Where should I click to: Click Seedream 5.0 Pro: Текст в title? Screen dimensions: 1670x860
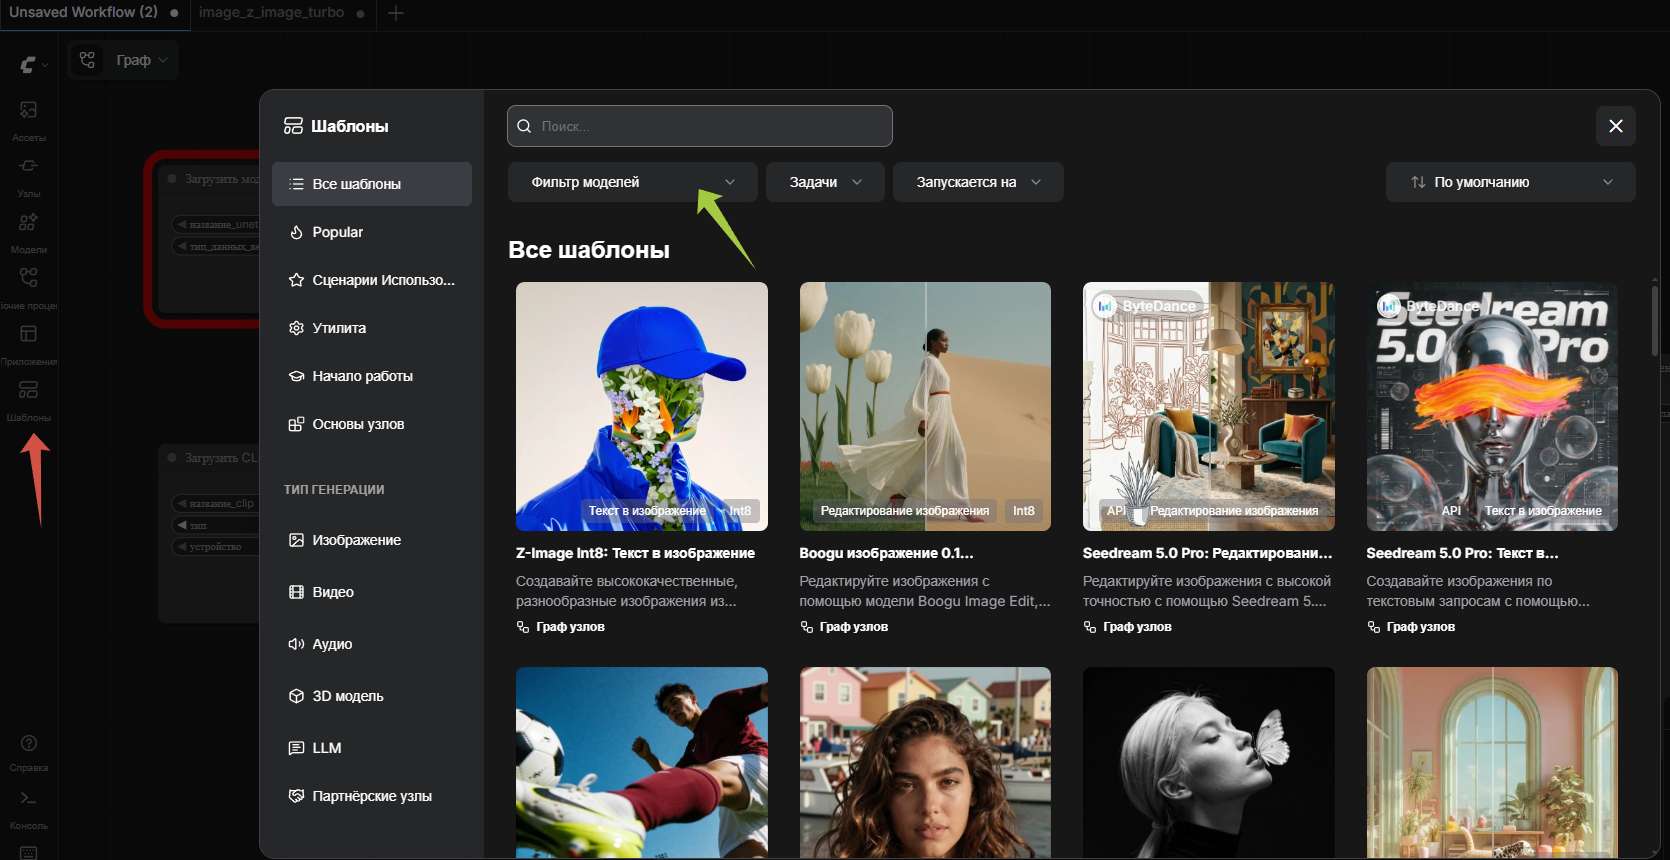point(1462,553)
